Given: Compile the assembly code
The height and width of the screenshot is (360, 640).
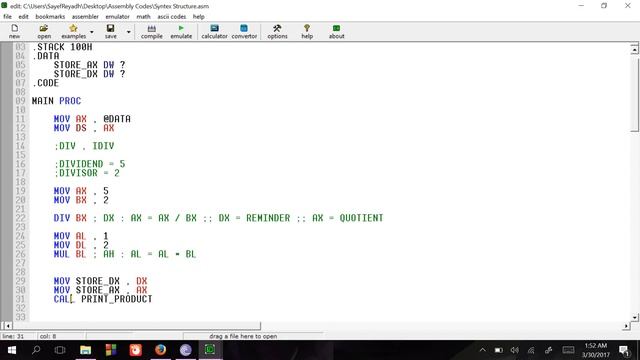Looking at the screenshot, I should (151, 31).
